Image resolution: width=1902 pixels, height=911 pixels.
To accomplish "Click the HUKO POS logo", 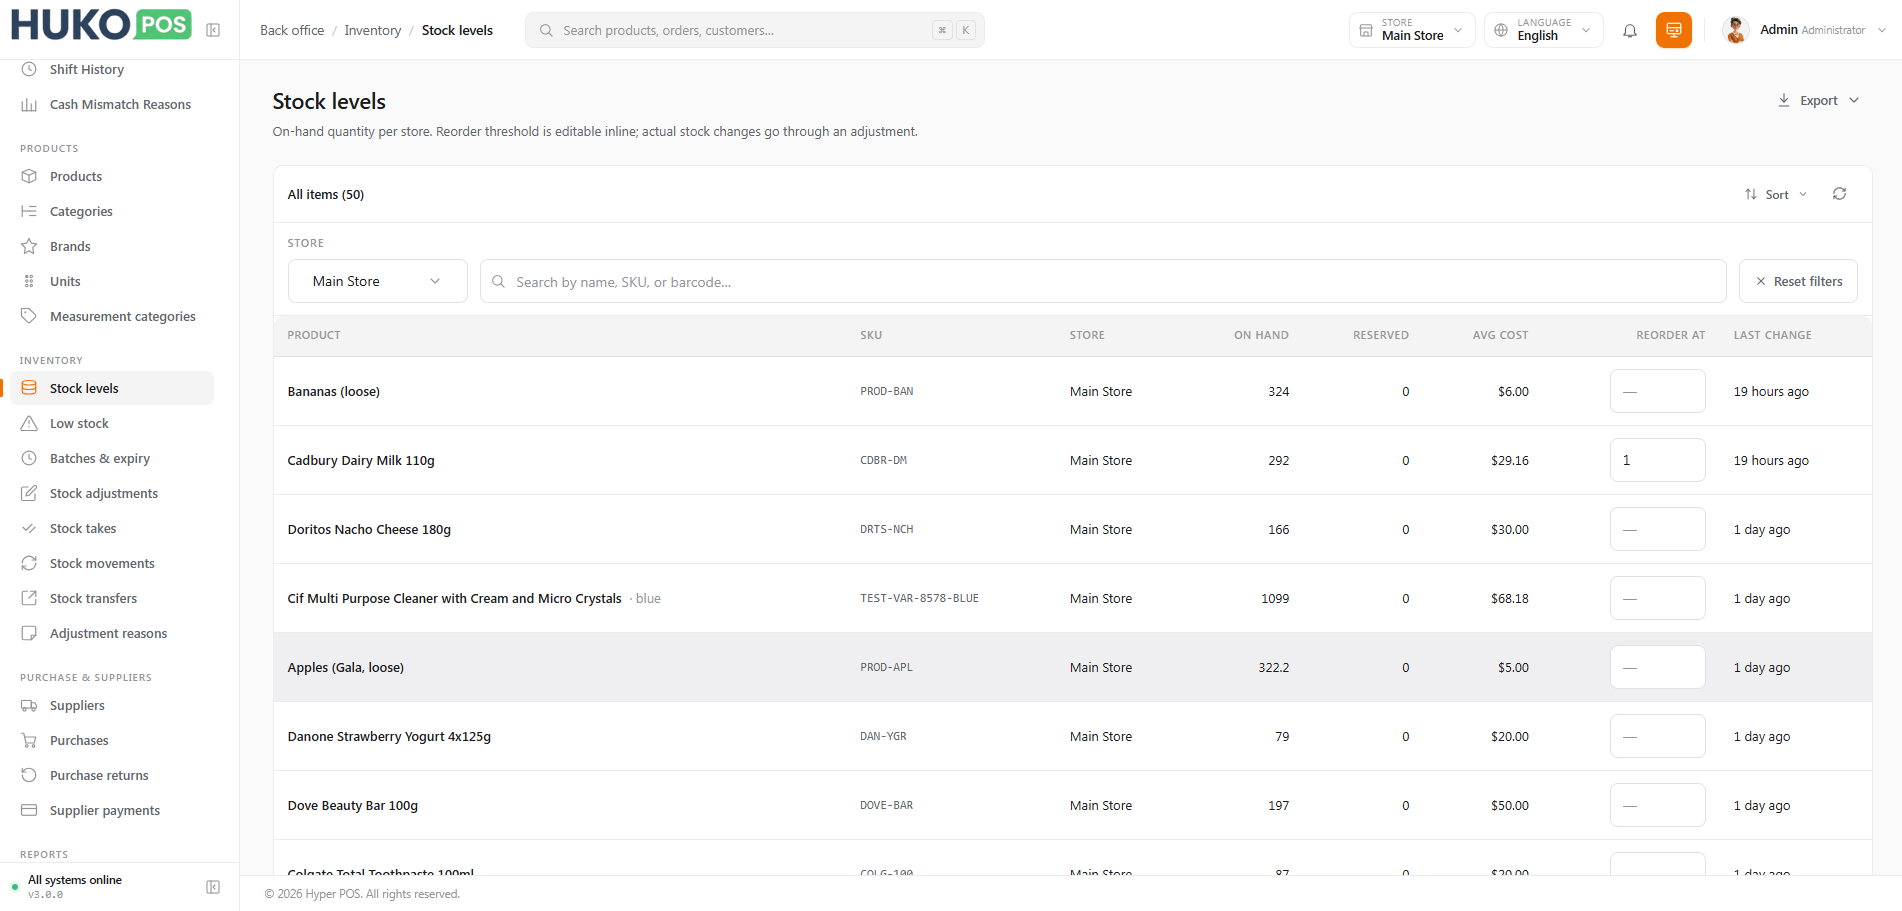I will 101,25.
